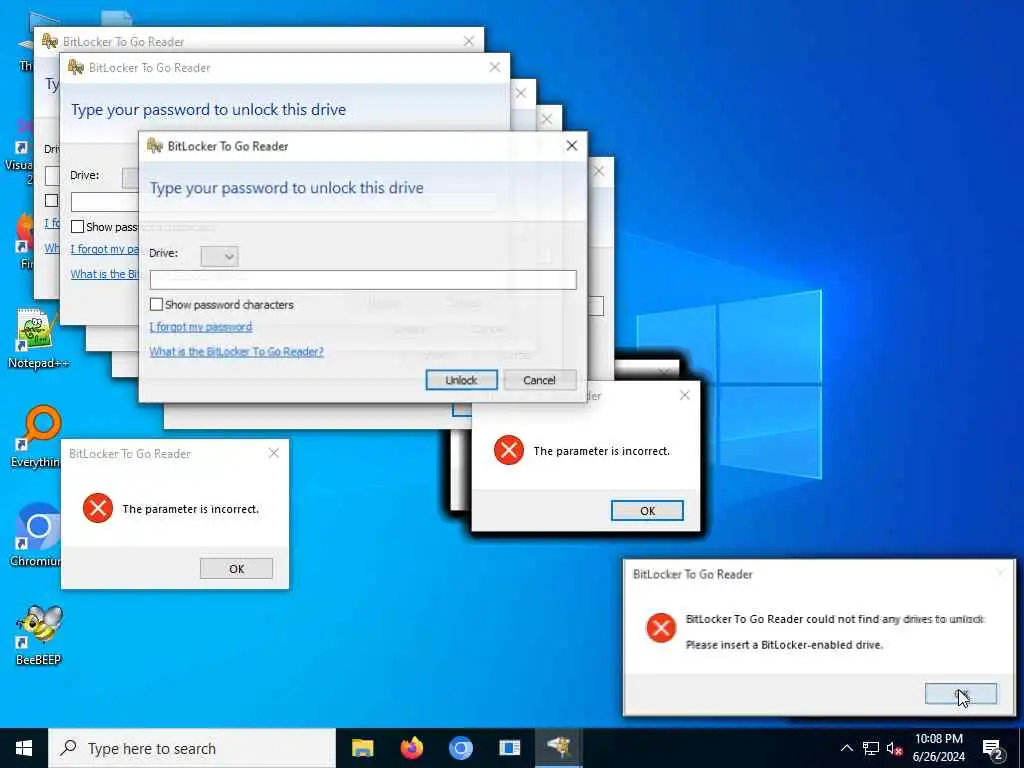Click OK on middle 'parameter is incorrect' error
Image resolution: width=1024 pixels, height=768 pixels.
pyautogui.click(x=647, y=511)
